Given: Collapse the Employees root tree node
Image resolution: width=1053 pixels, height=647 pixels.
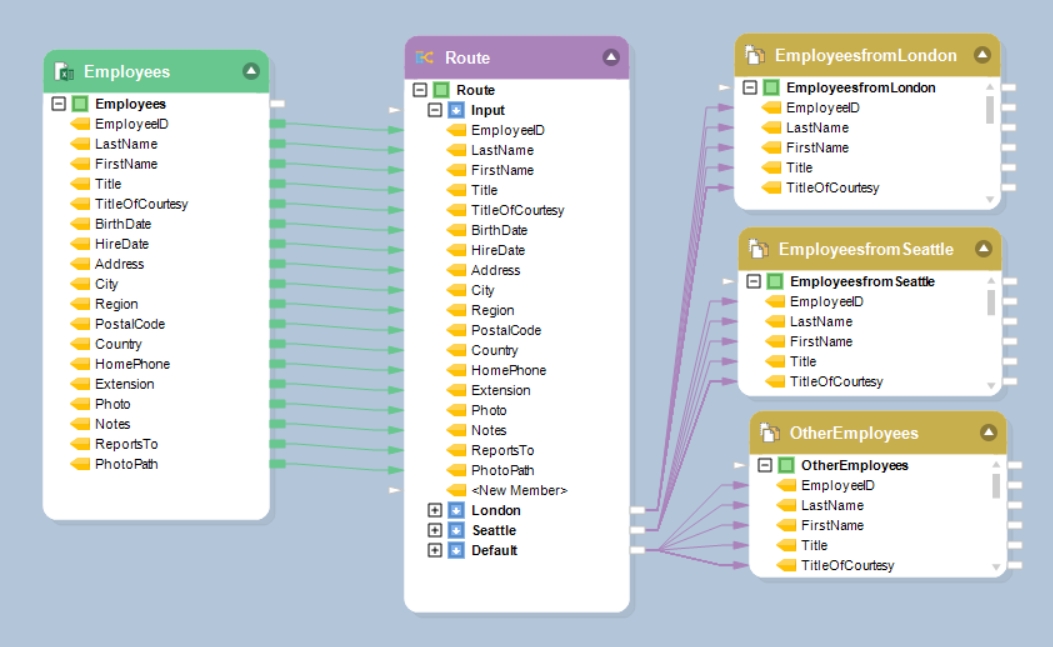Looking at the screenshot, I should tap(58, 103).
